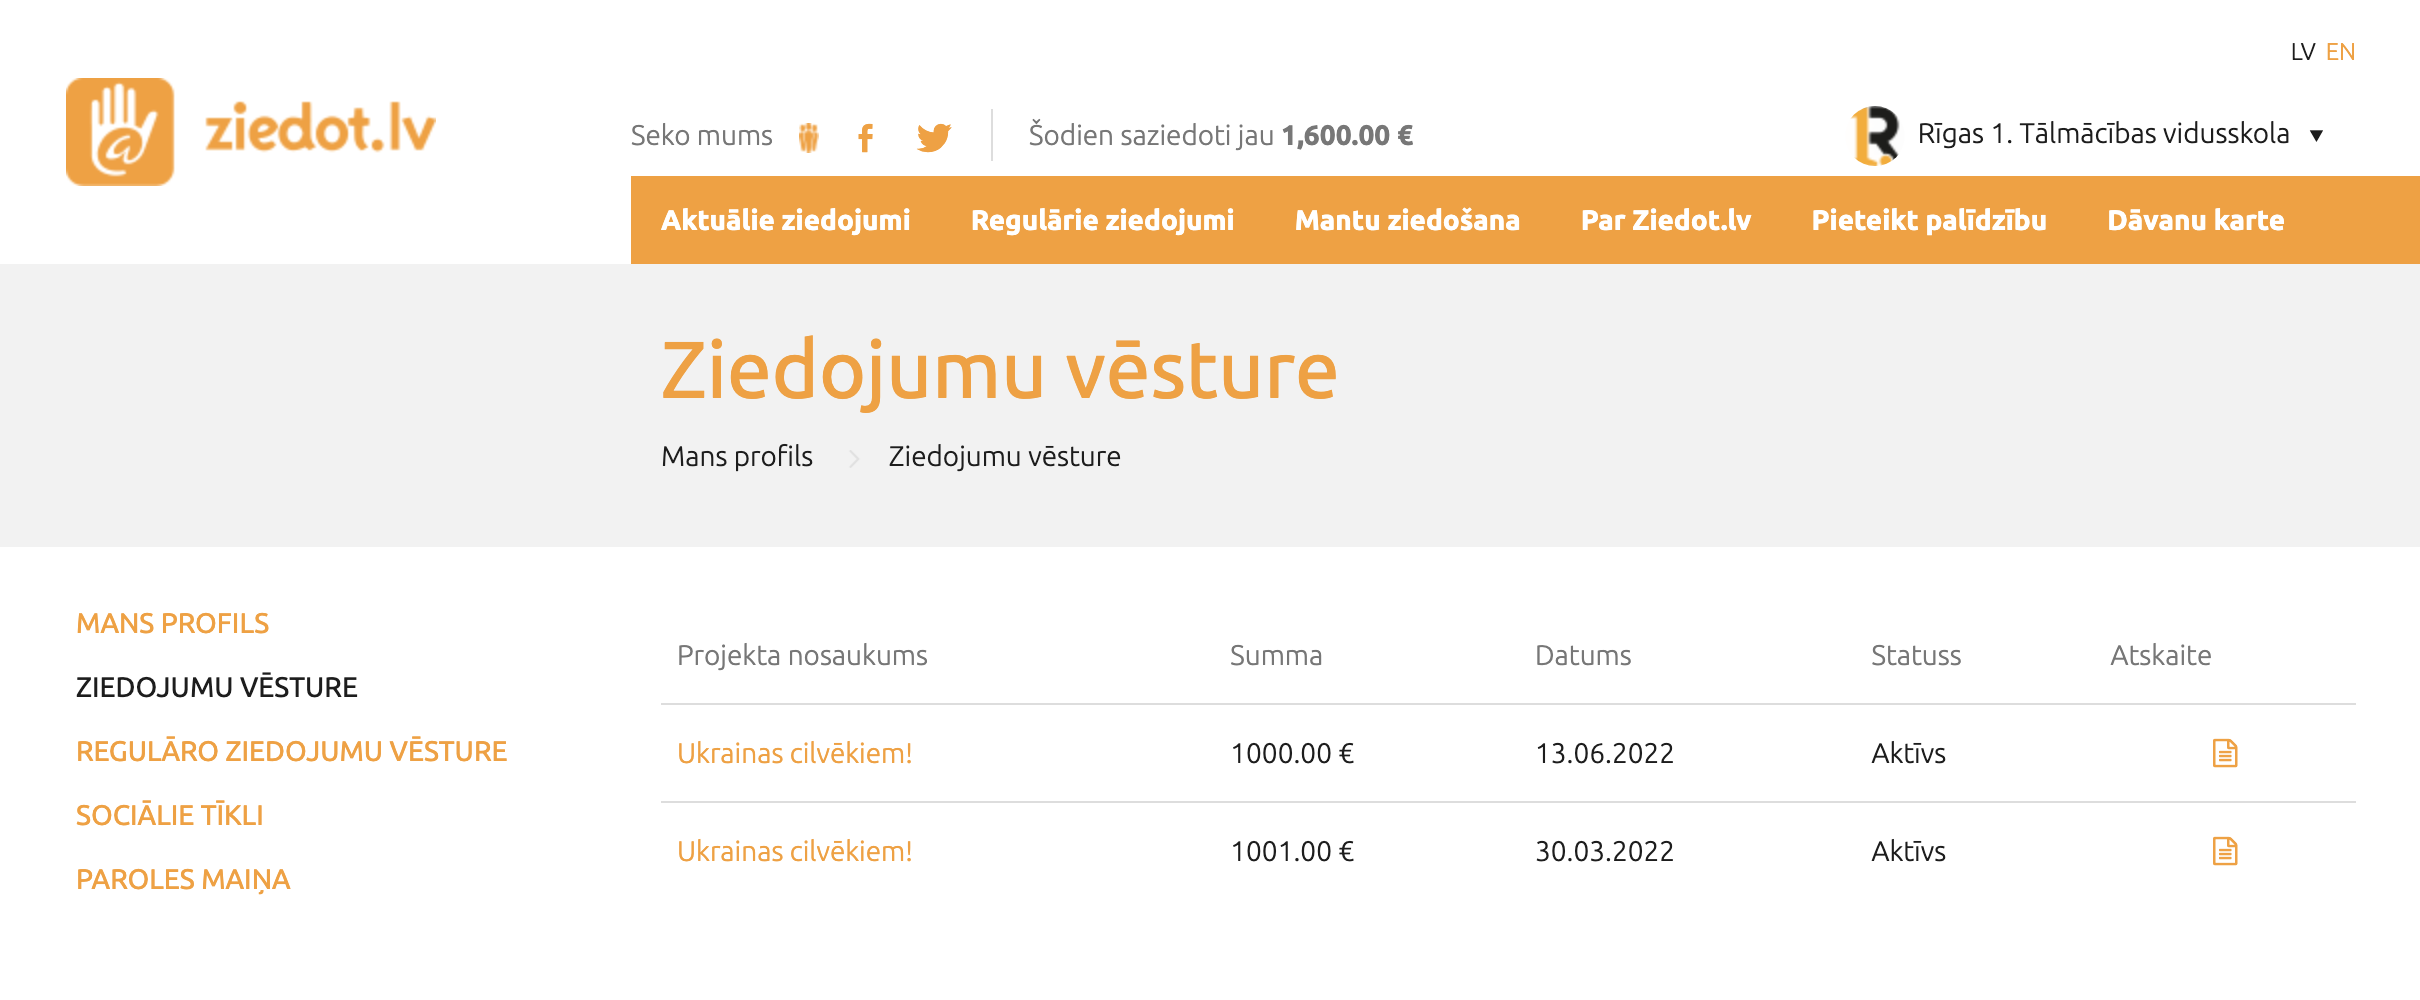Open Sociālie tīkli sidebar item
Viewport: 2420px width, 1000px height.
tap(170, 815)
